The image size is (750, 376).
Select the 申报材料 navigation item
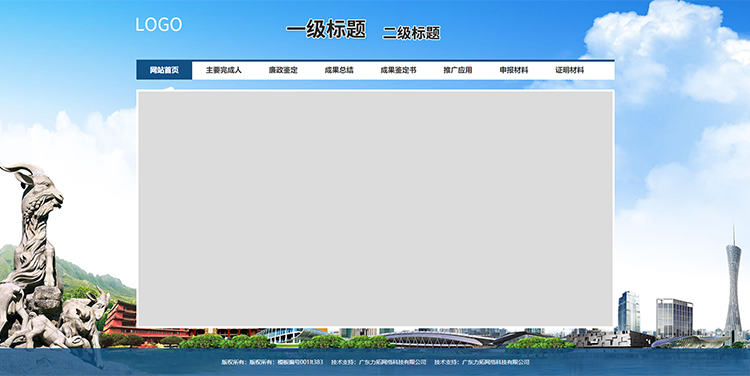point(514,70)
